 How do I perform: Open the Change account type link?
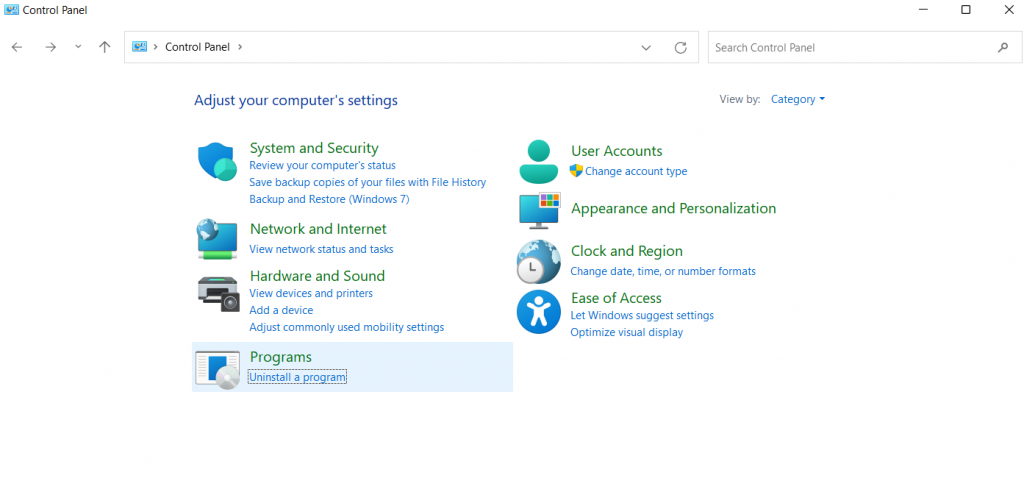click(636, 171)
